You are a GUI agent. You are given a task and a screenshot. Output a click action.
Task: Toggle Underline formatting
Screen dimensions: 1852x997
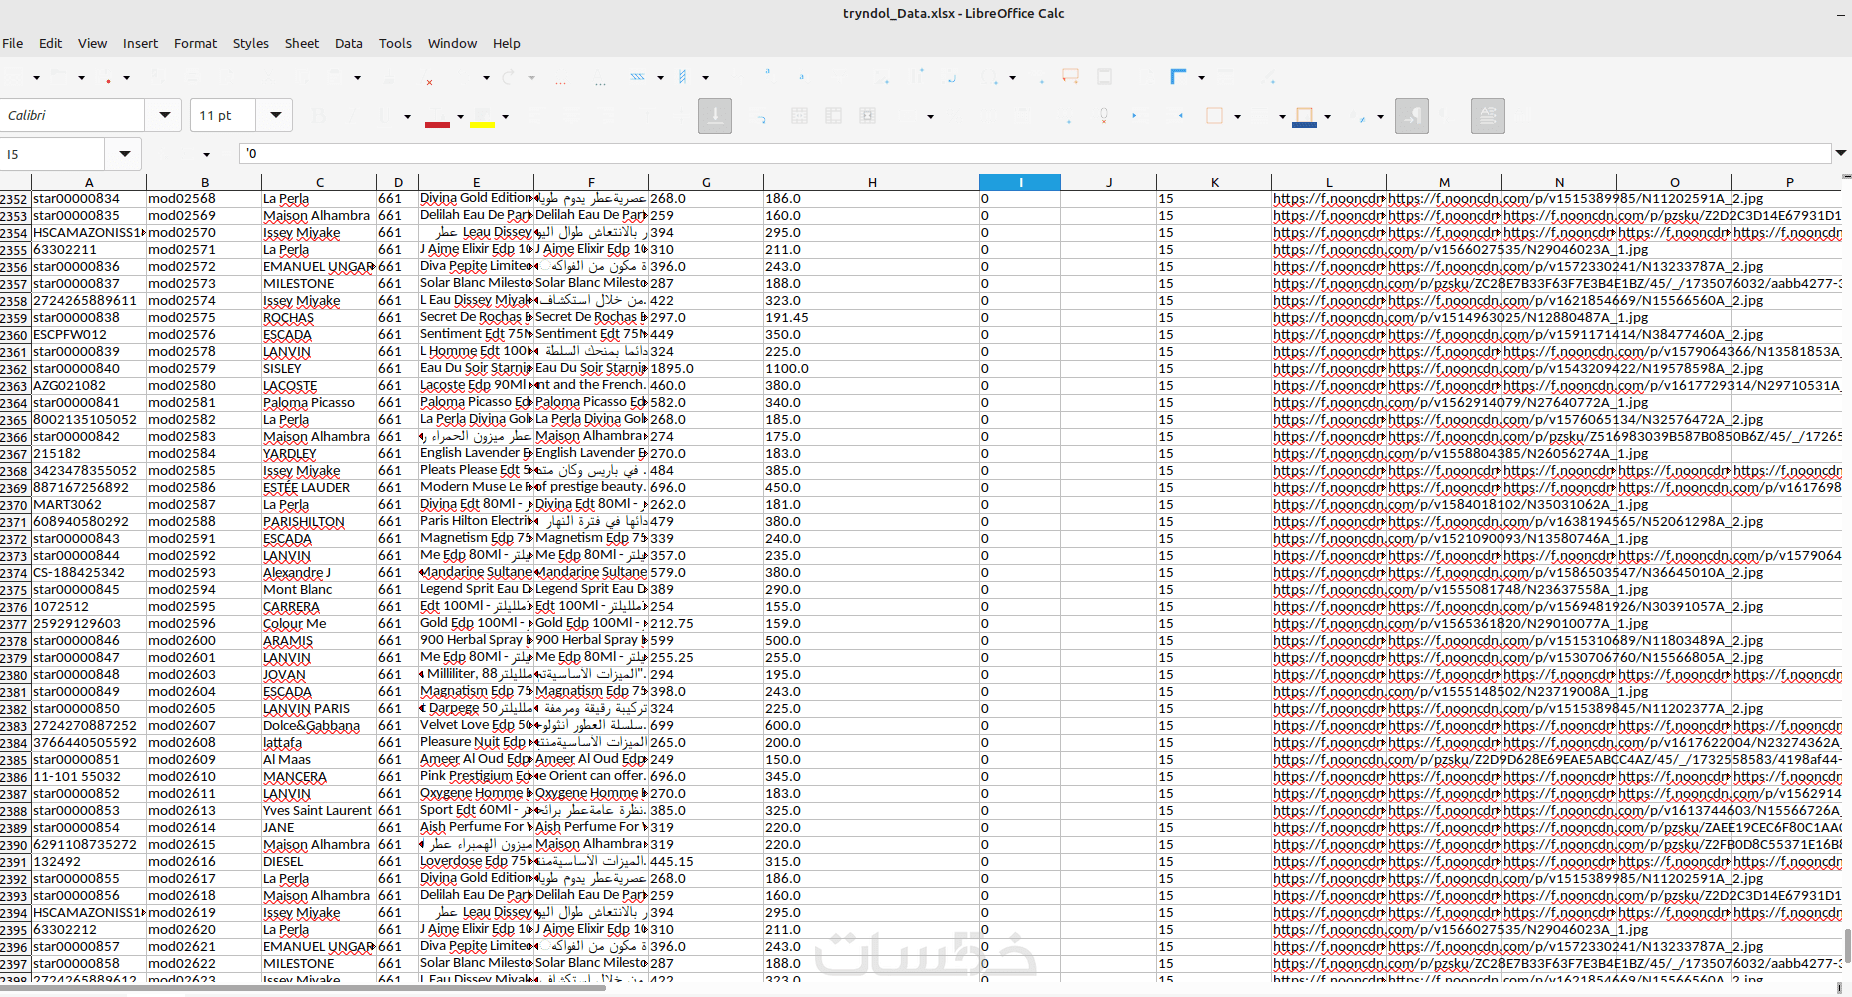(x=384, y=116)
